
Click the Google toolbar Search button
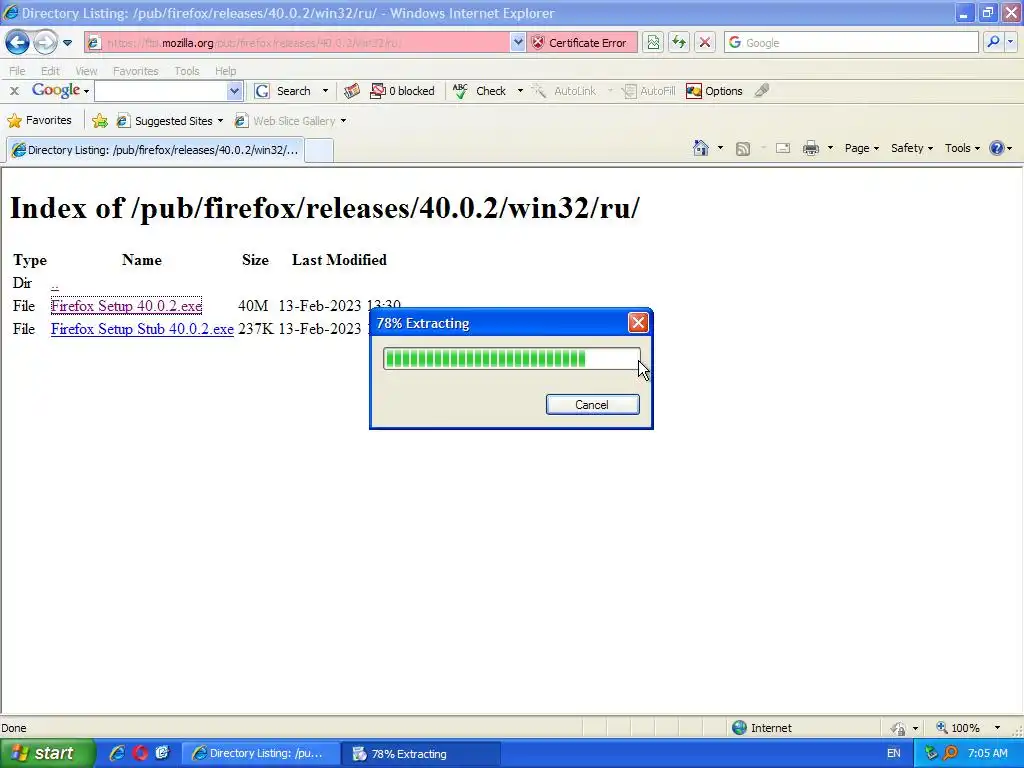pos(283,91)
